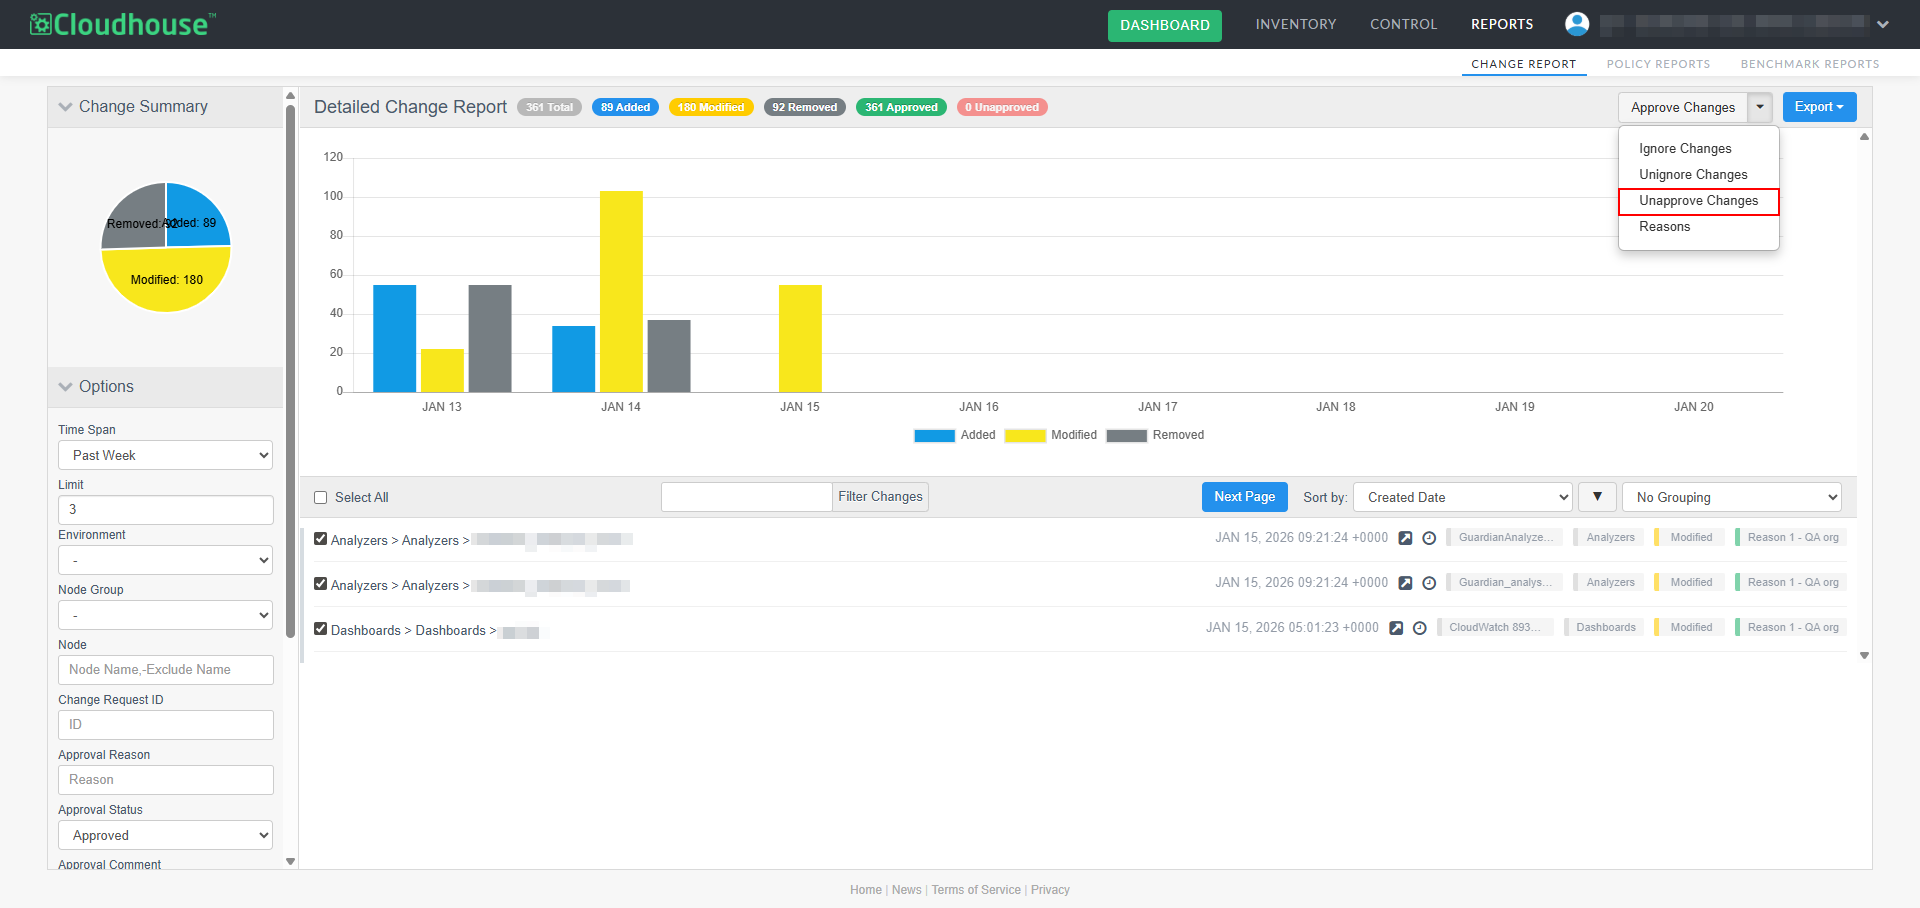The image size is (1920, 908).
Task: Click the Export button
Action: coord(1818,107)
